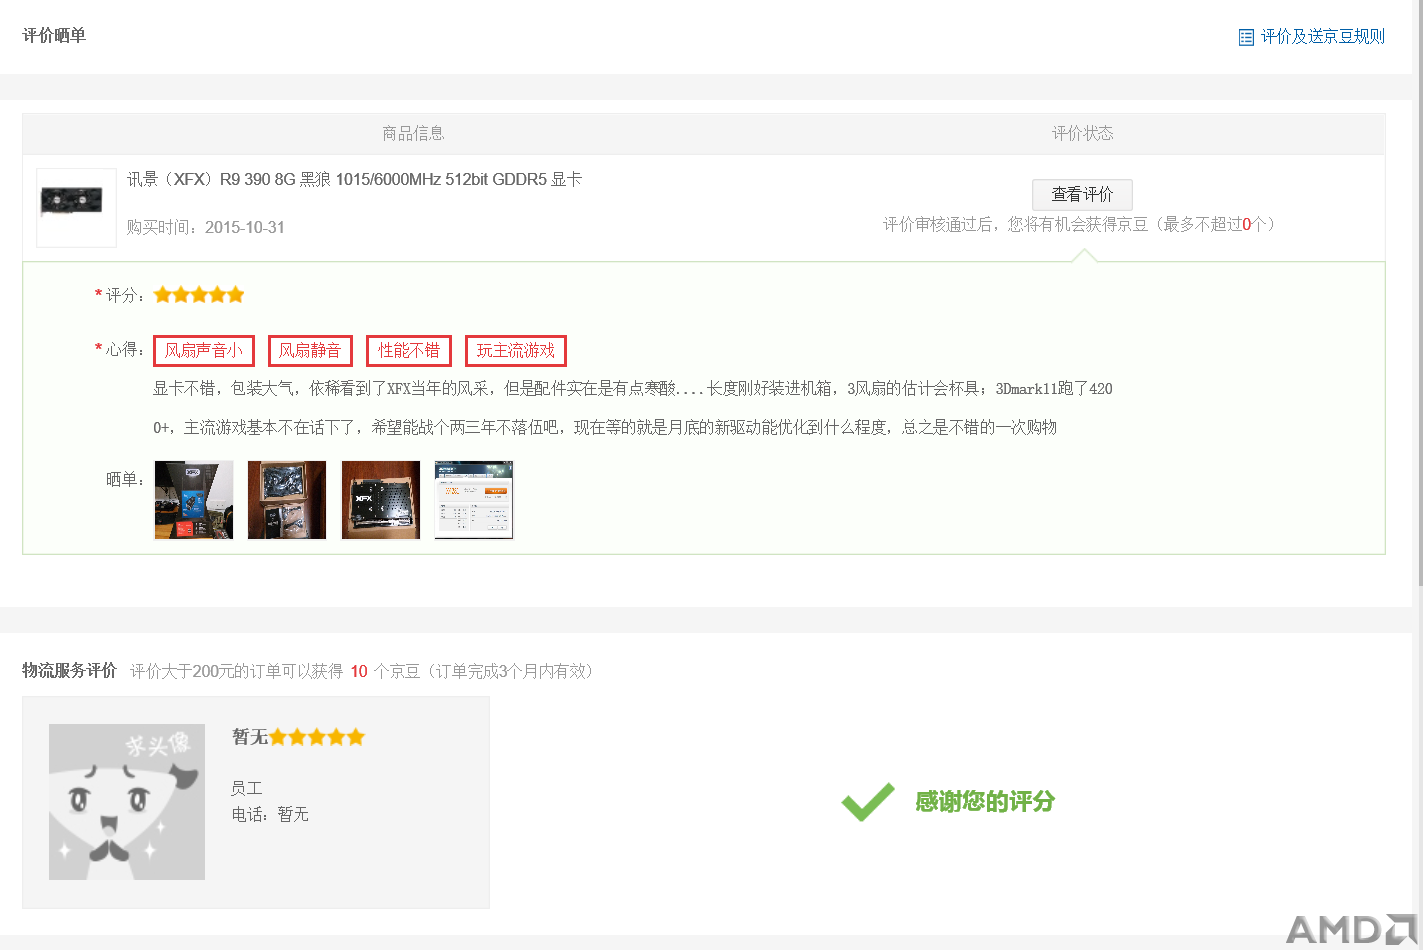
Task: Click the review text starting 显卡不错
Action: (632, 408)
